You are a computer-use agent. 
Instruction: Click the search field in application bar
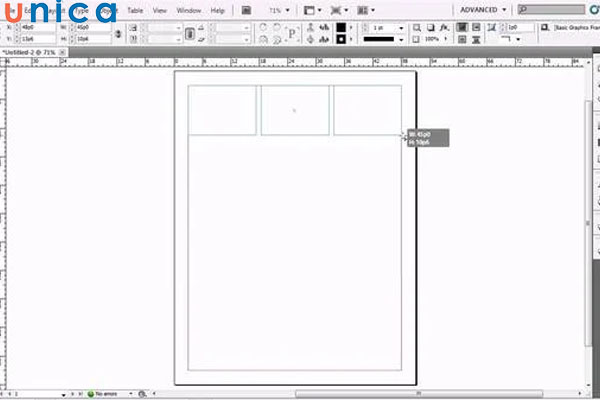[551, 10]
